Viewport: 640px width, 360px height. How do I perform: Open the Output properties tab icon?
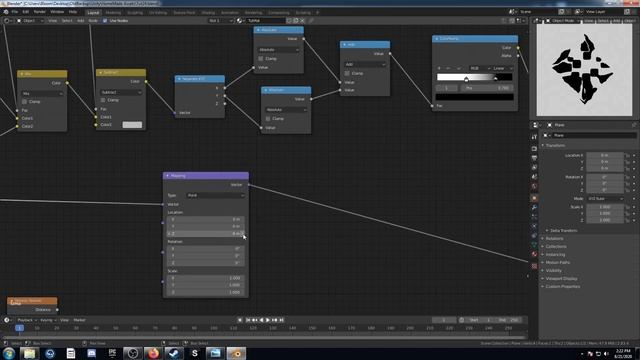point(534,158)
